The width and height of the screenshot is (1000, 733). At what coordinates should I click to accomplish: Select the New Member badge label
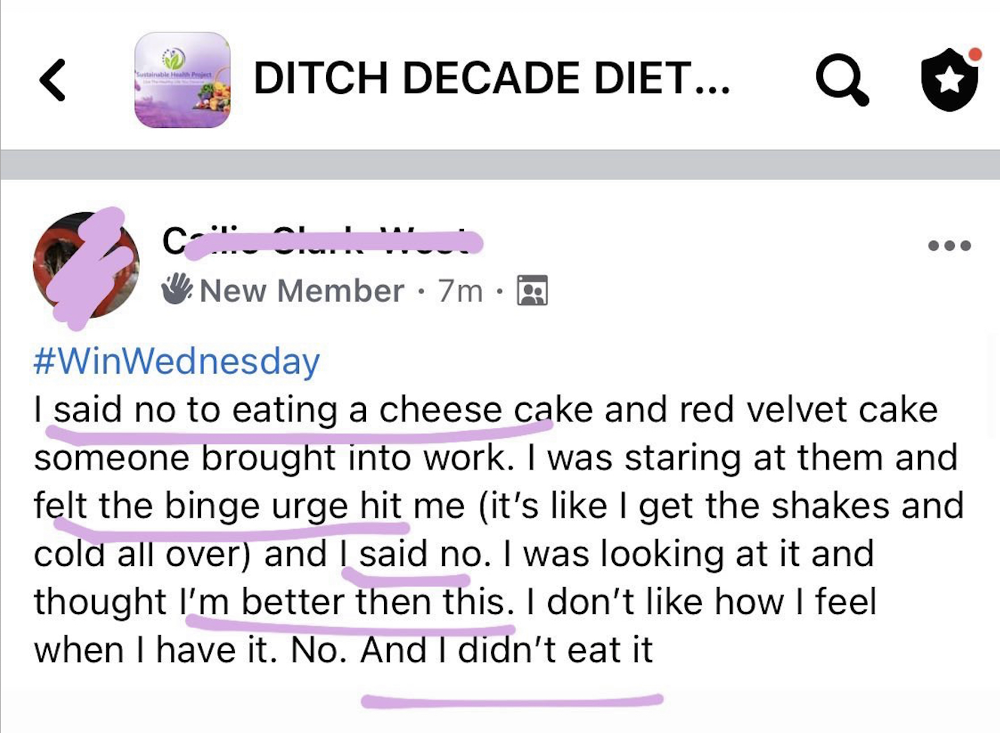point(301,291)
